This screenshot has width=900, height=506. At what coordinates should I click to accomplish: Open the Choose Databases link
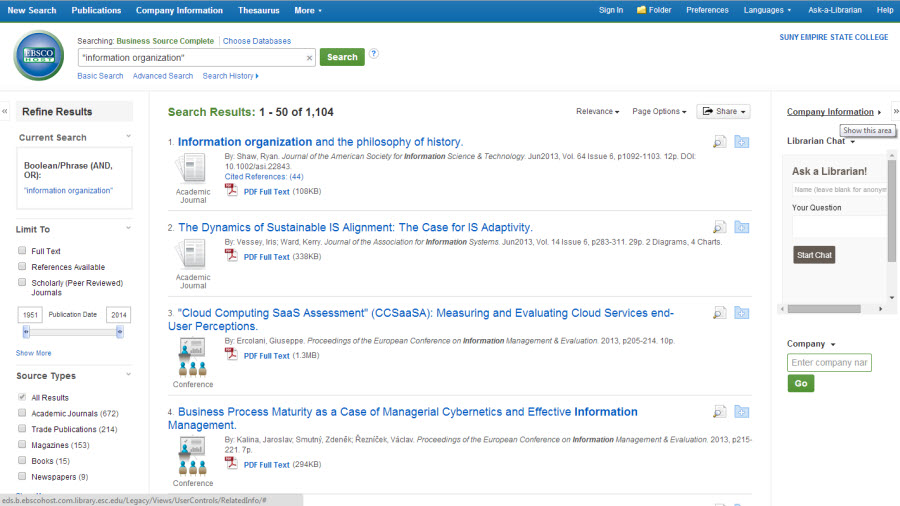click(257, 41)
